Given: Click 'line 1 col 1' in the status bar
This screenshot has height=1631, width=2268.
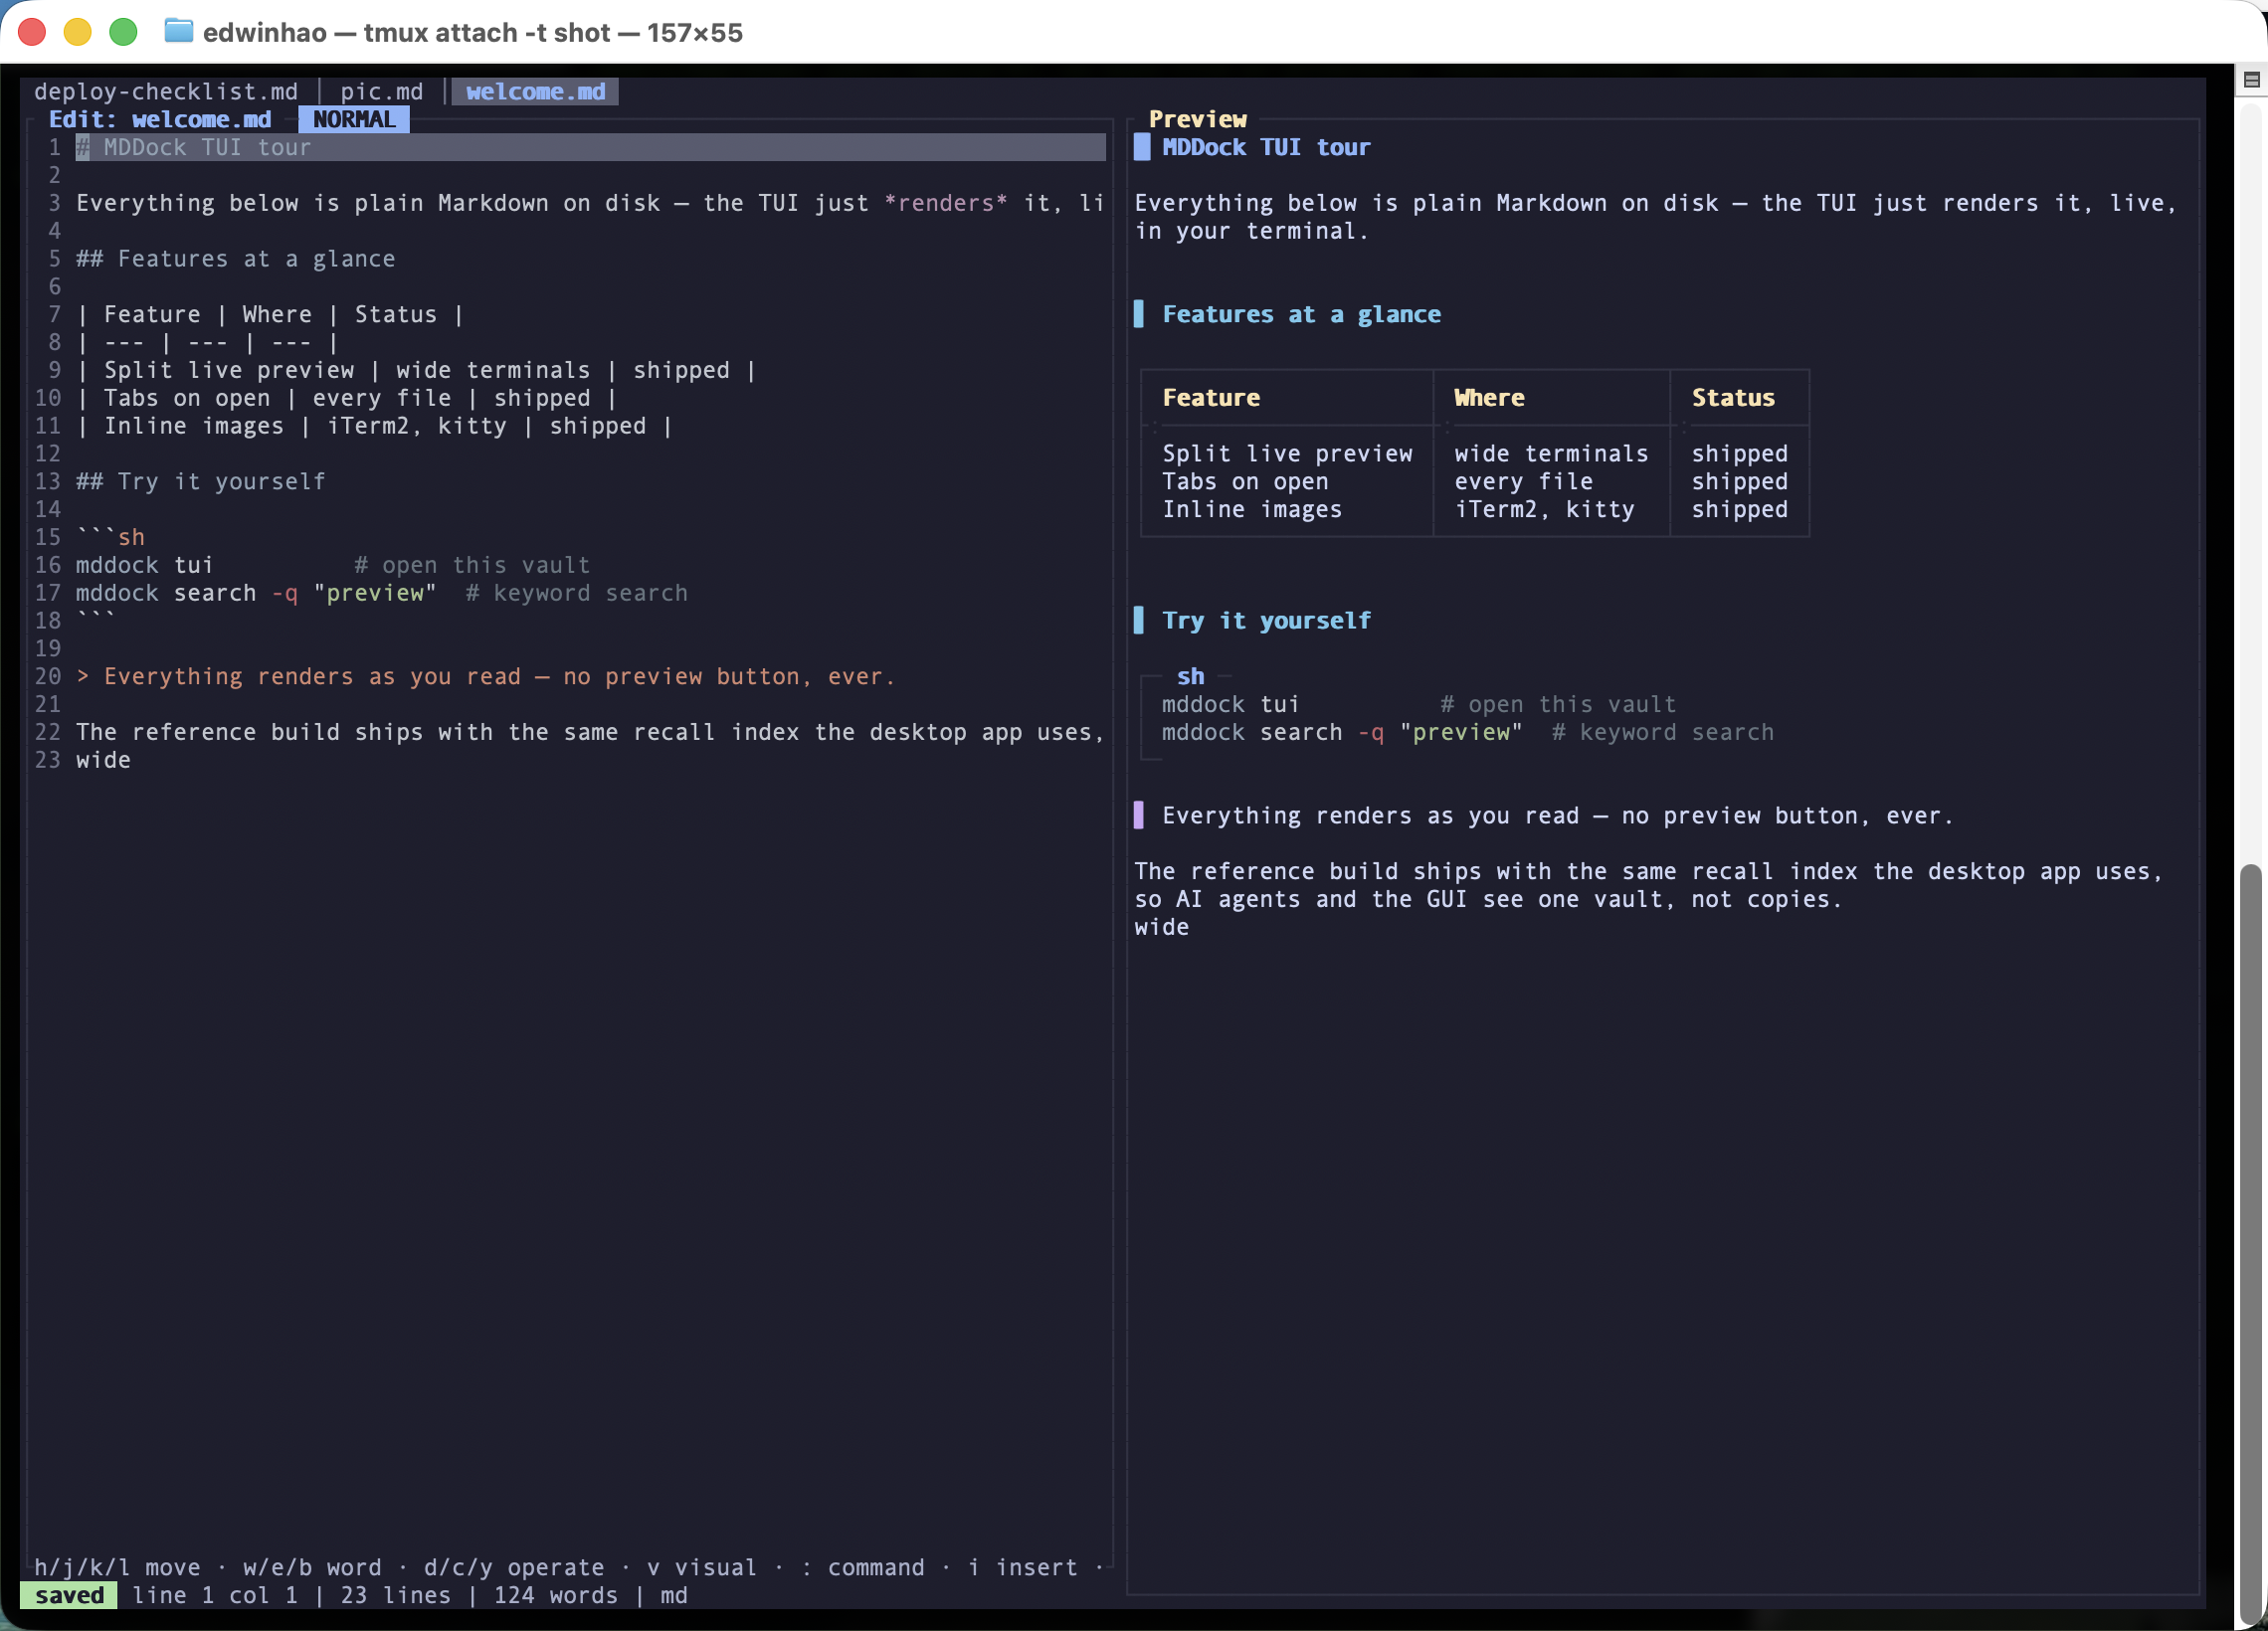Looking at the screenshot, I should point(215,1594).
